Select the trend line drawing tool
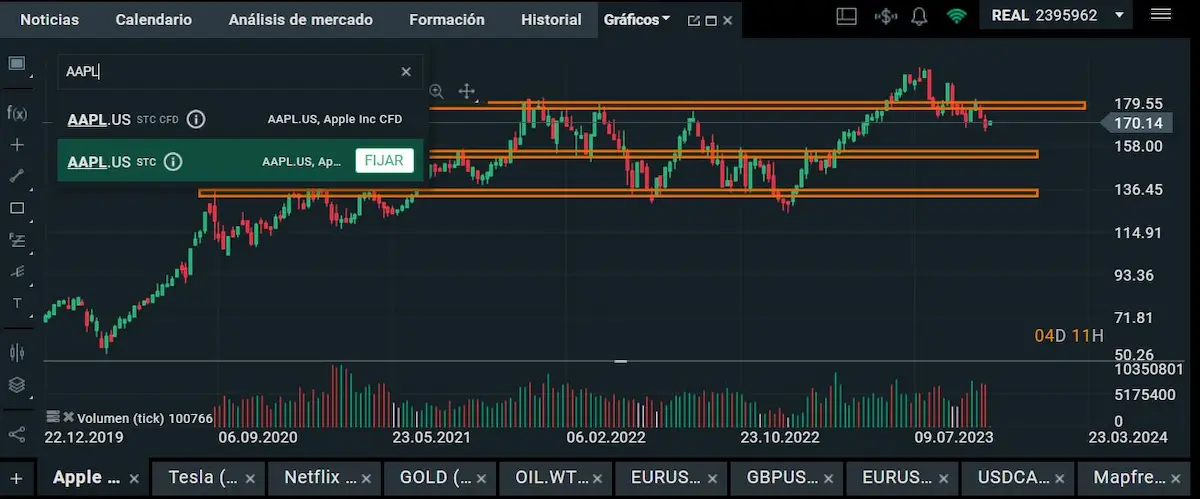 [17, 176]
